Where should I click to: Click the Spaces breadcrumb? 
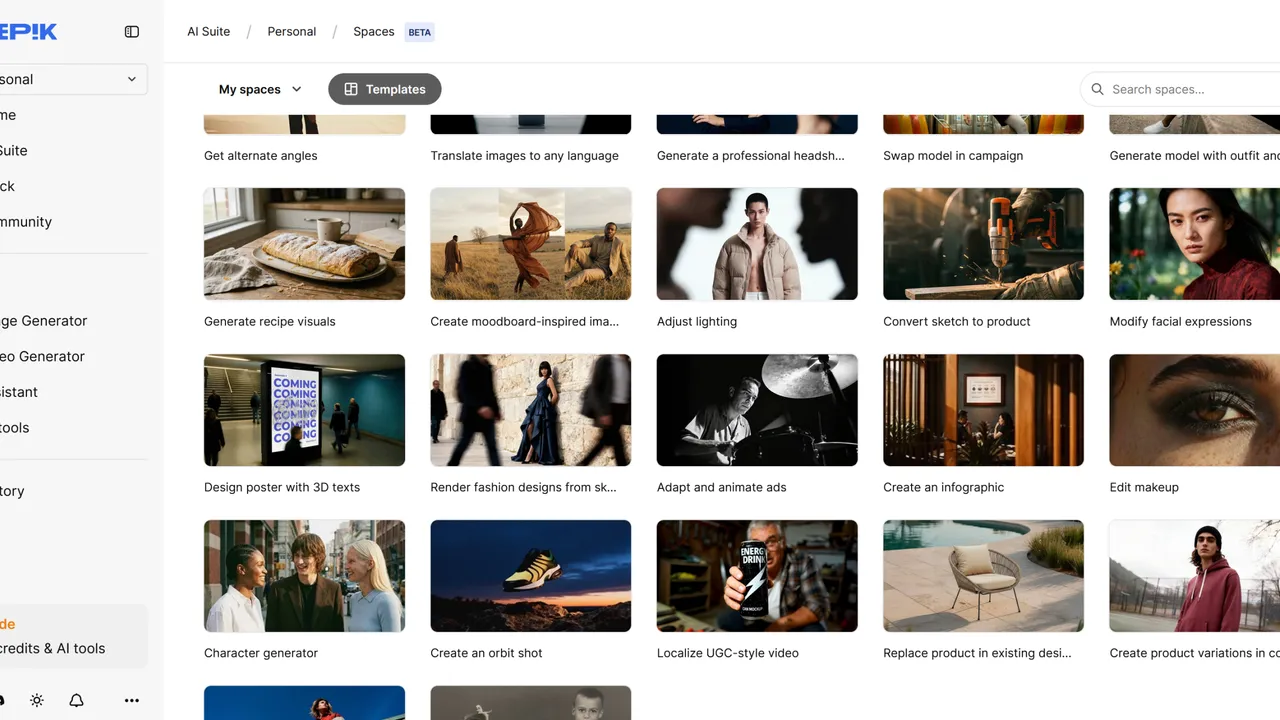pos(374,32)
